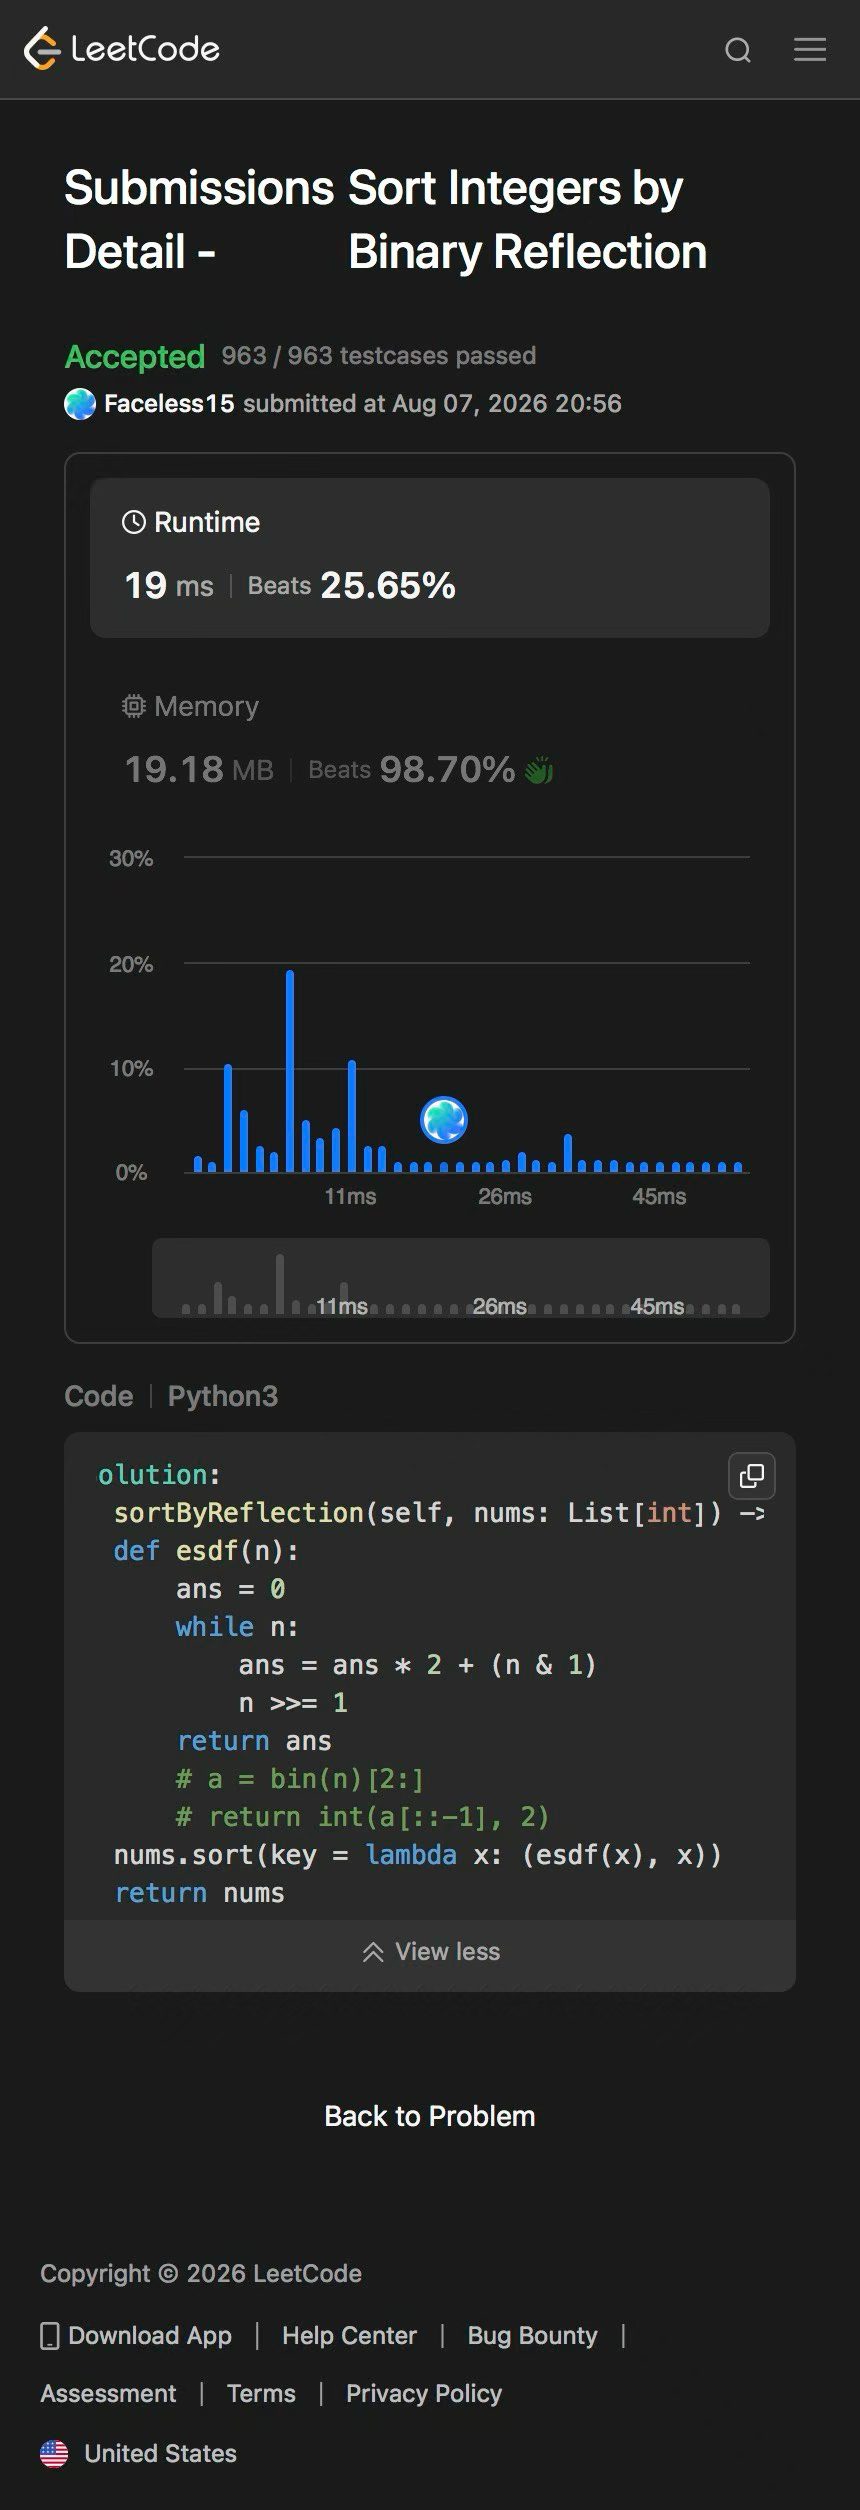Image resolution: width=860 pixels, height=2510 pixels.
Task: Go Back to Problem
Action: pyautogui.click(x=430, y=2116)
